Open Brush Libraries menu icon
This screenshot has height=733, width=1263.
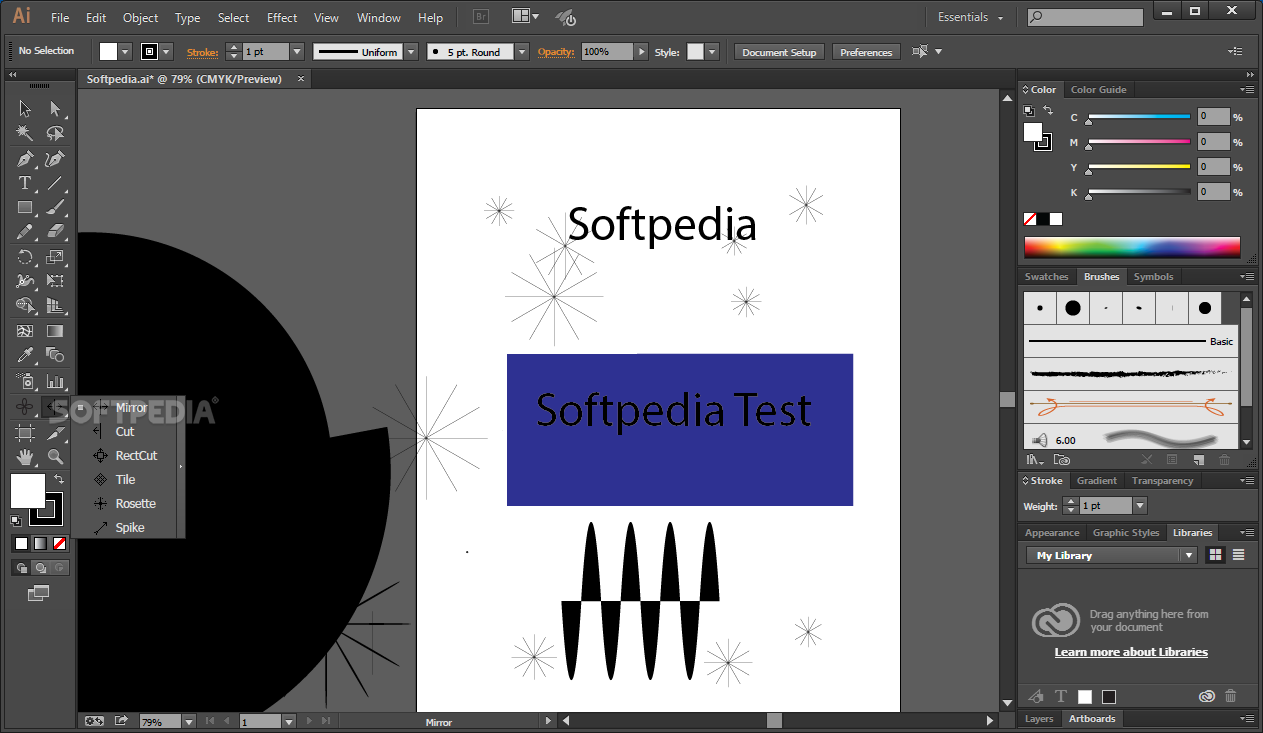pos(1034,460)
